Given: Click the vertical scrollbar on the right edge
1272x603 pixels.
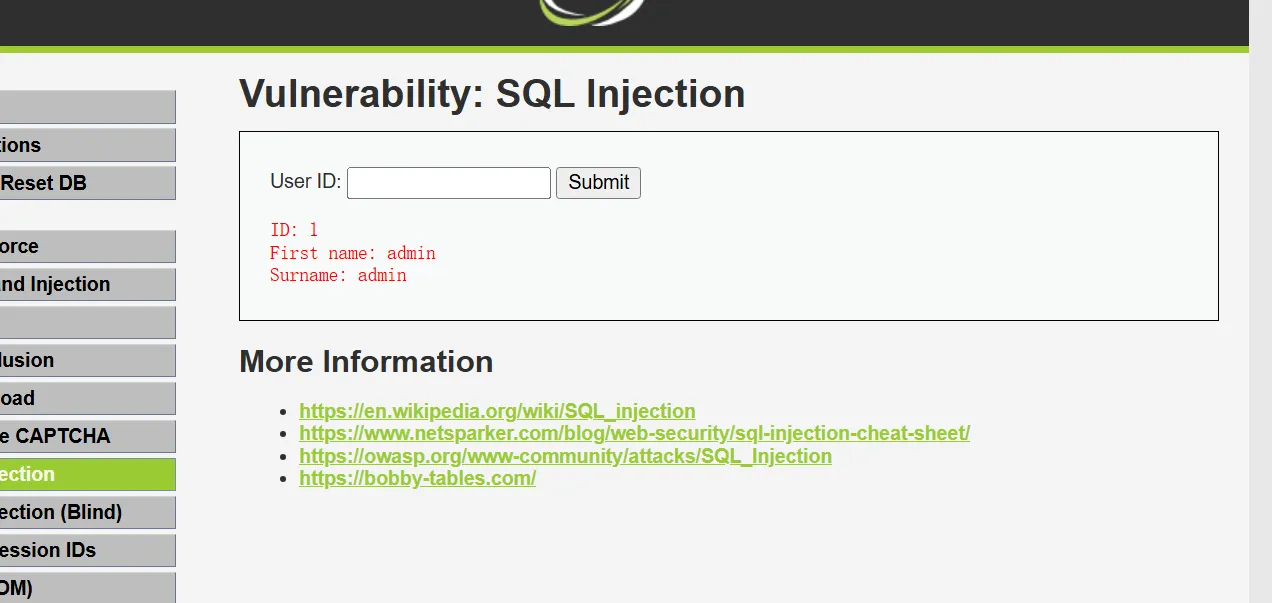Looking at the screenshot, I should pos(1260,300).
